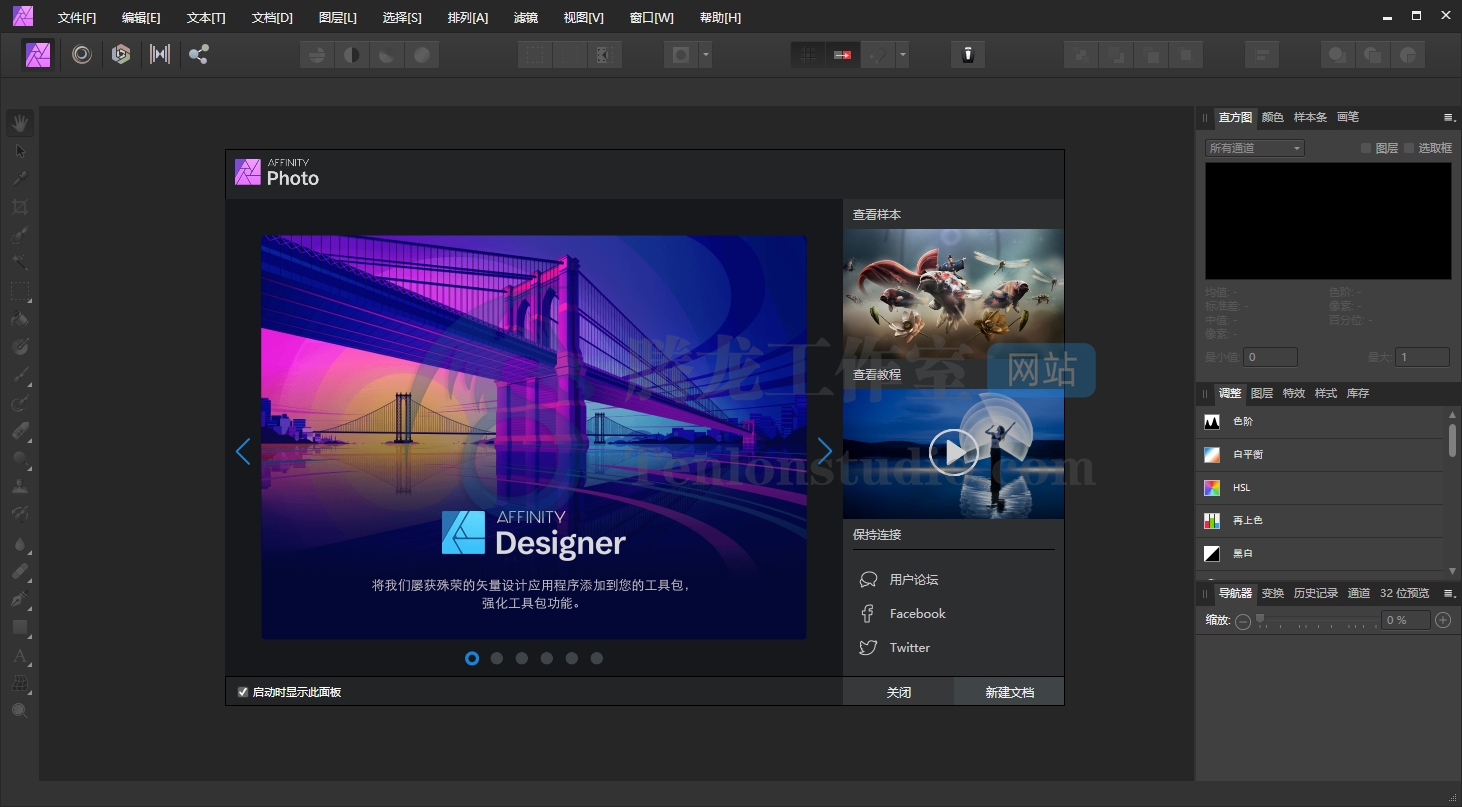The image size is (1462, 807).
Task: Enable the 图层 checkbox in Histogram panel
Action: (x=1366, y=148)
